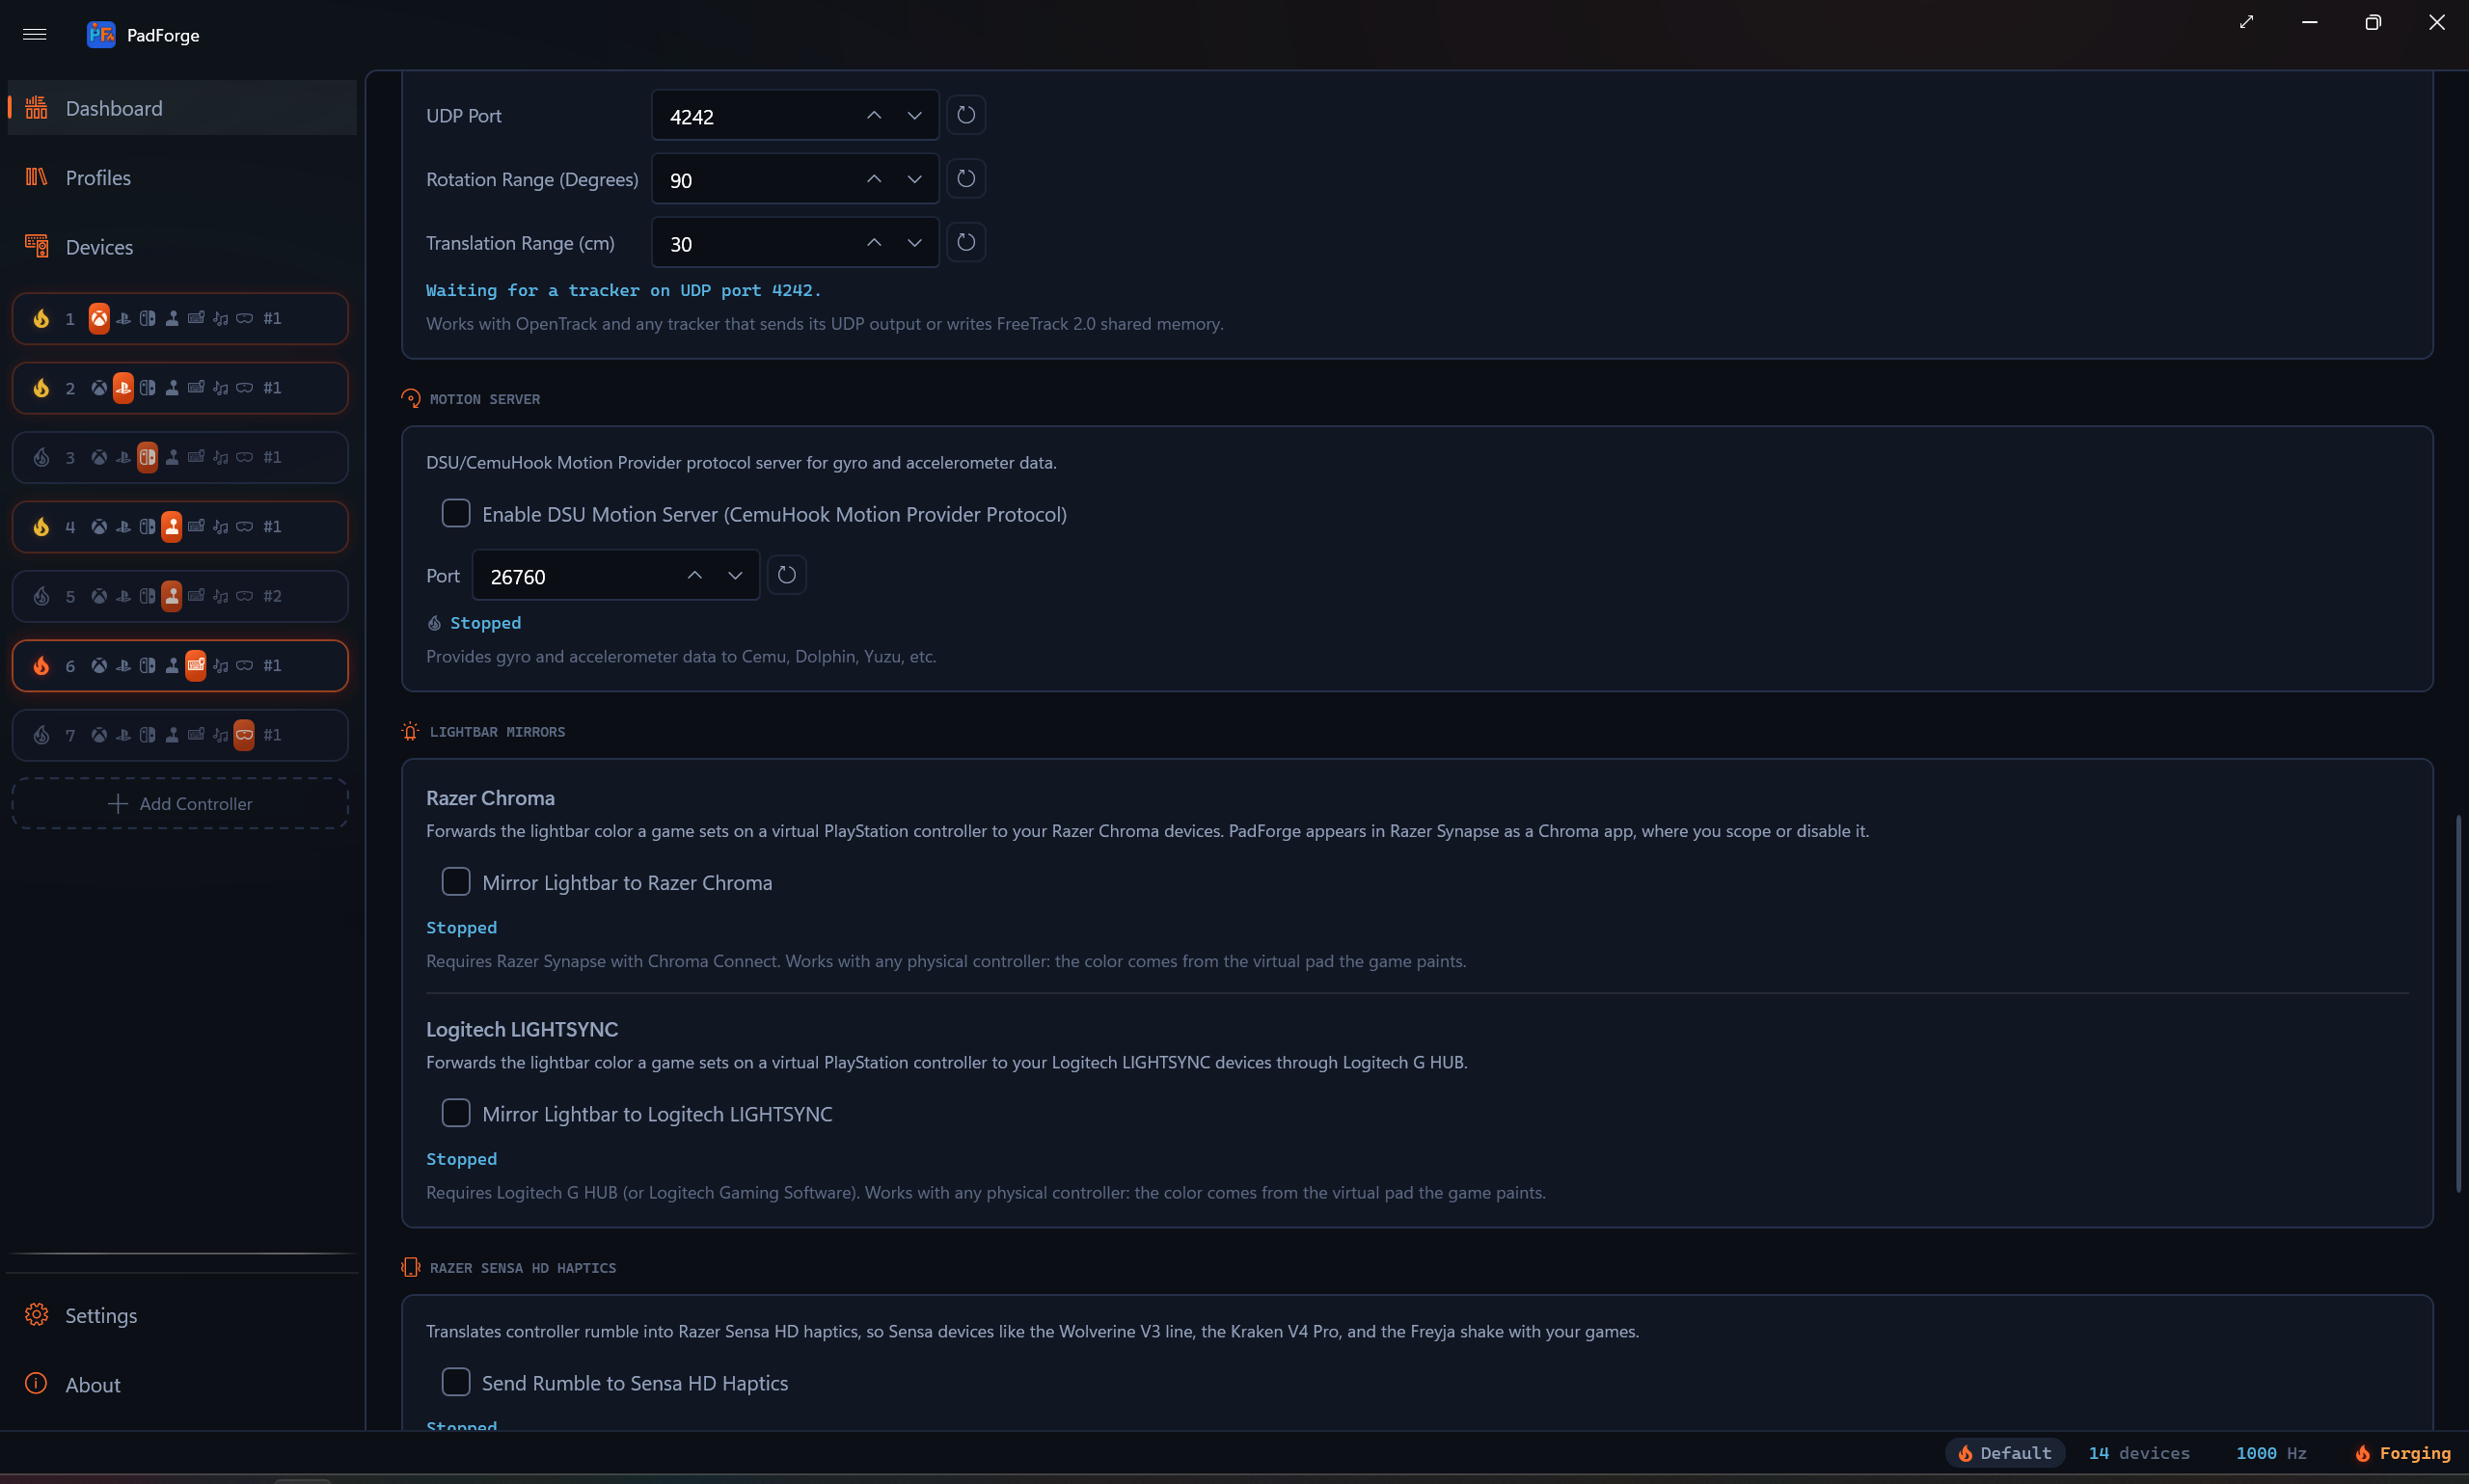Toggle the flame power icon for controller 2
Screen dimensions: 2469x1484
(41, 388)
